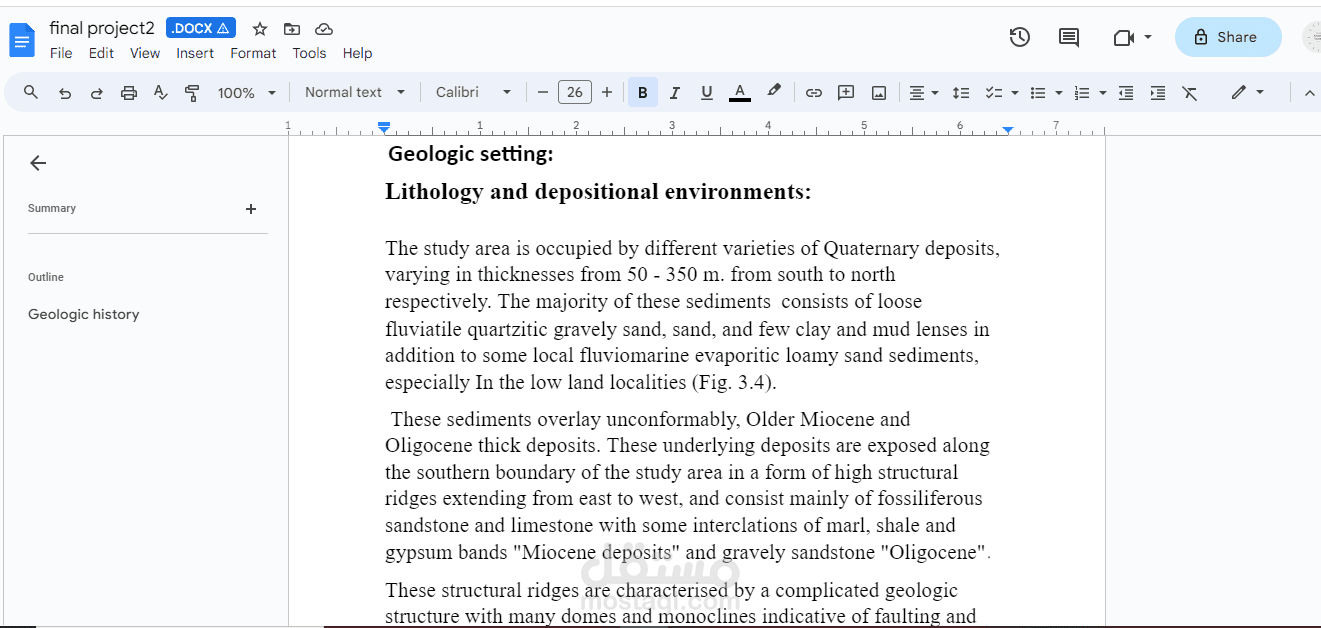Run spelling and grammar check
Image resolution: width=1321 pixels, height=628 pixels.
[160, 93]
